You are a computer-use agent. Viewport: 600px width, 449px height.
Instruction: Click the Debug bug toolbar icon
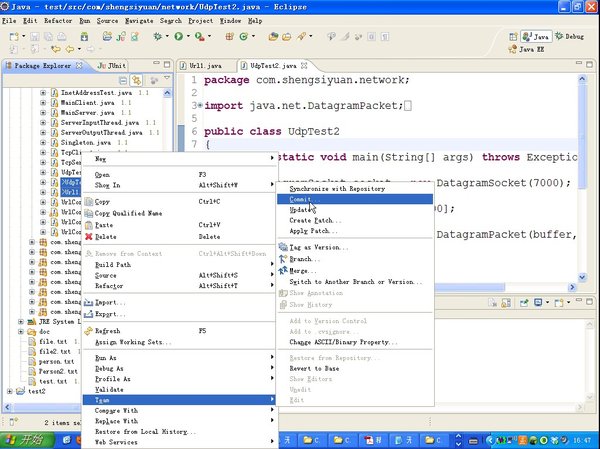click(x=157, y=37)
